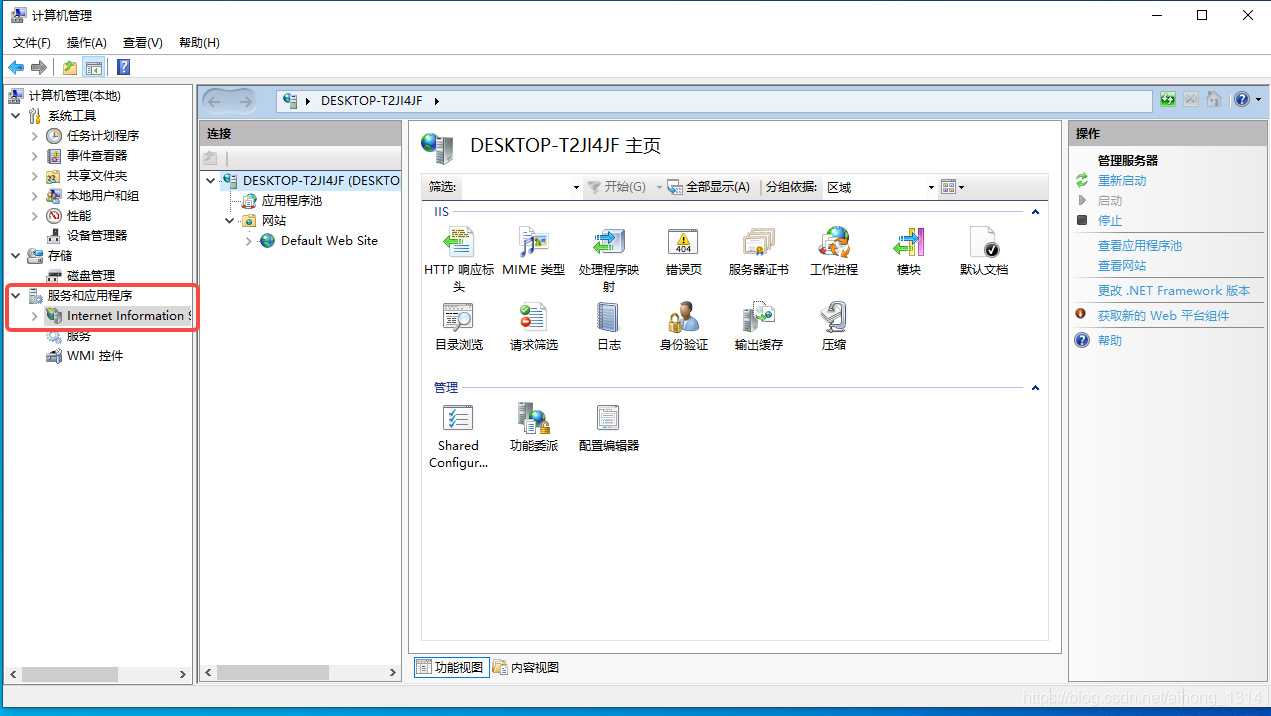This screenshot has width=1271, height=716.
Task: Open the 文件(F) menu
Action: coord(32,43)
